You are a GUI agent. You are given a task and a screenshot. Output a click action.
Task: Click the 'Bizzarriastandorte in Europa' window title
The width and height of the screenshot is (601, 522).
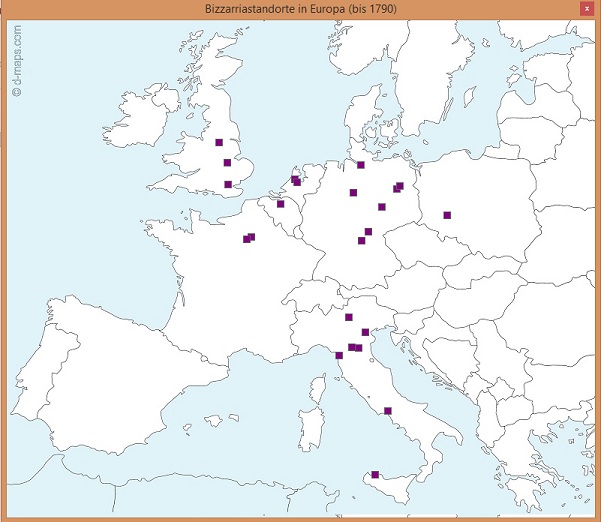tap(300, 8)
